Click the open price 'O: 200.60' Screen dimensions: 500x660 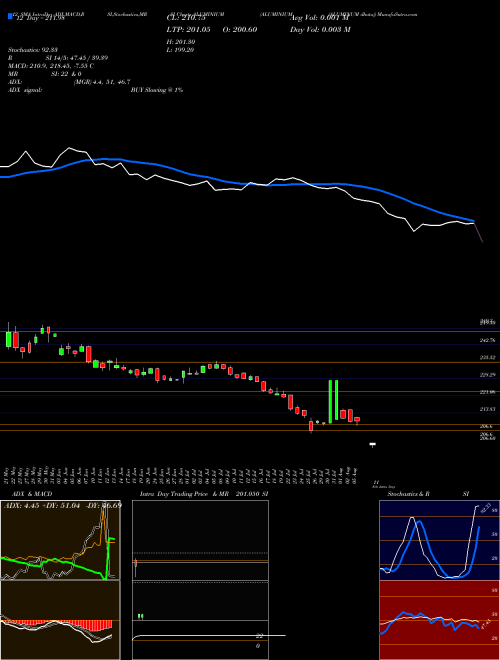click(239, 29)
